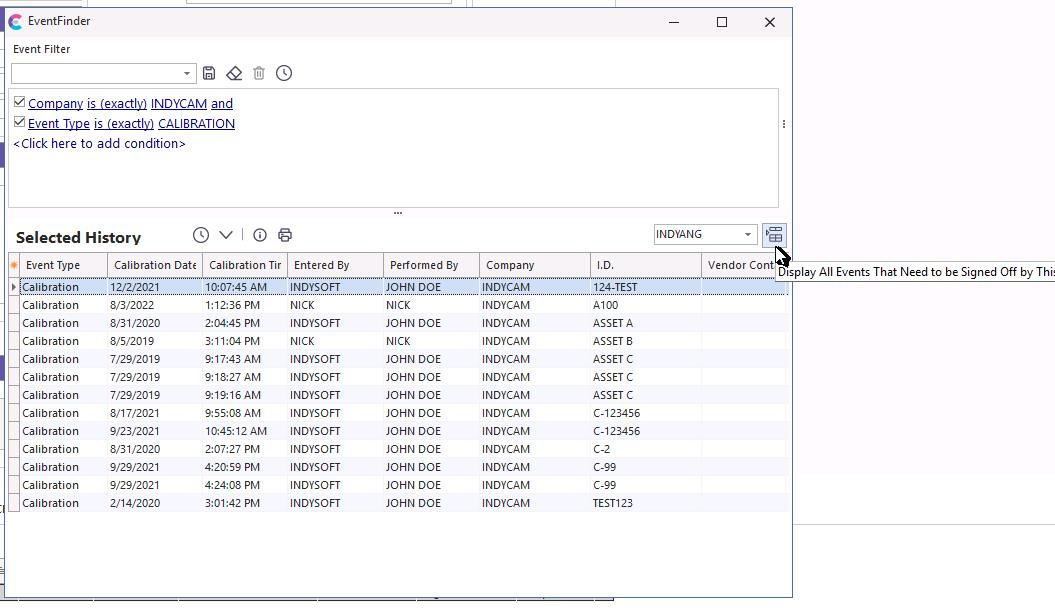Print the selected history list
This screenshot has height=609, width=1055.
(x=285, y=235)
